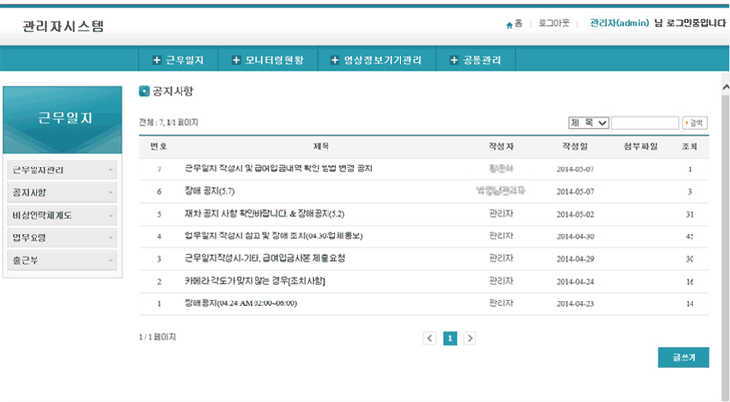Click the 제목 column header
This screenshot has height=402, width=730.
321,146
